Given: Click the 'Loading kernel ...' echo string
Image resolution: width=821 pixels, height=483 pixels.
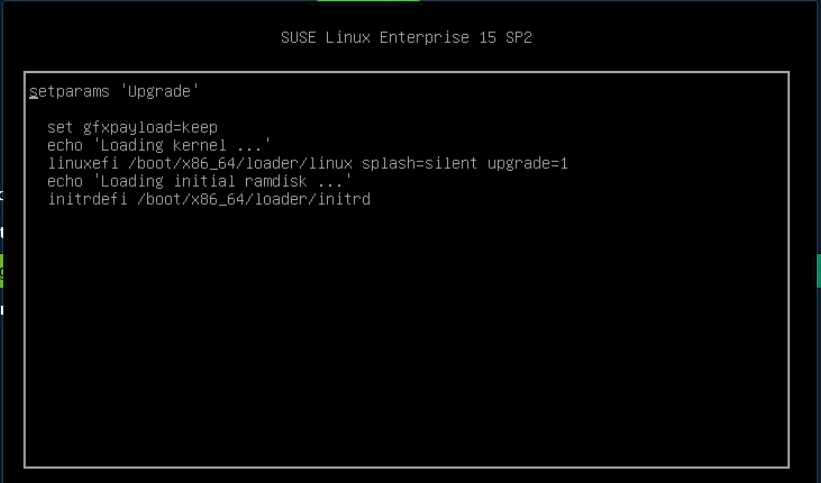Looking at the screenshot, I should coord(182,145).
